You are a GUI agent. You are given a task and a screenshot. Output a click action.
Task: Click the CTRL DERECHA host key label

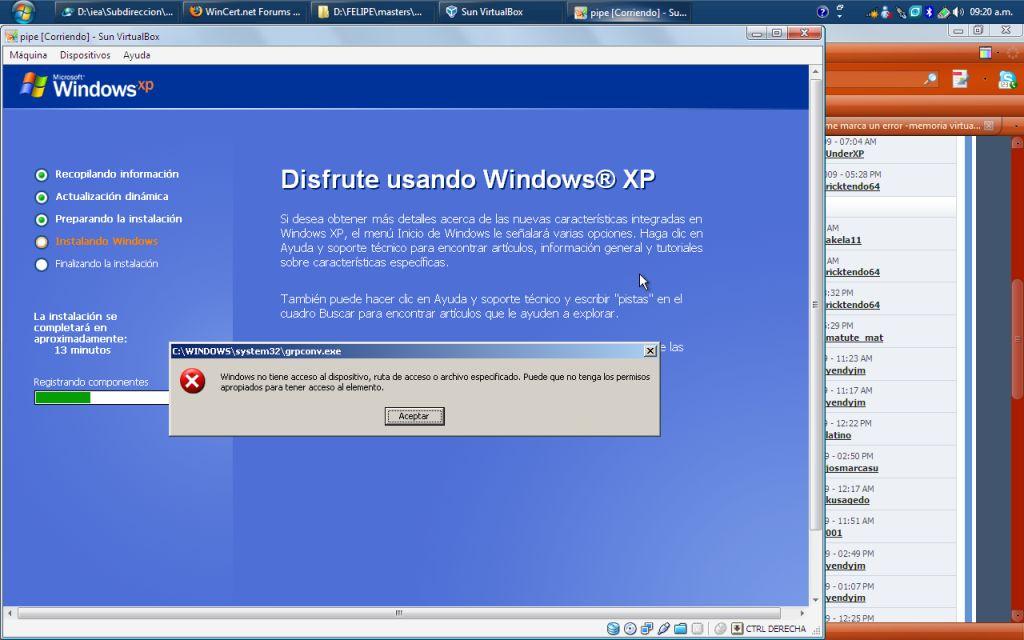776,629
